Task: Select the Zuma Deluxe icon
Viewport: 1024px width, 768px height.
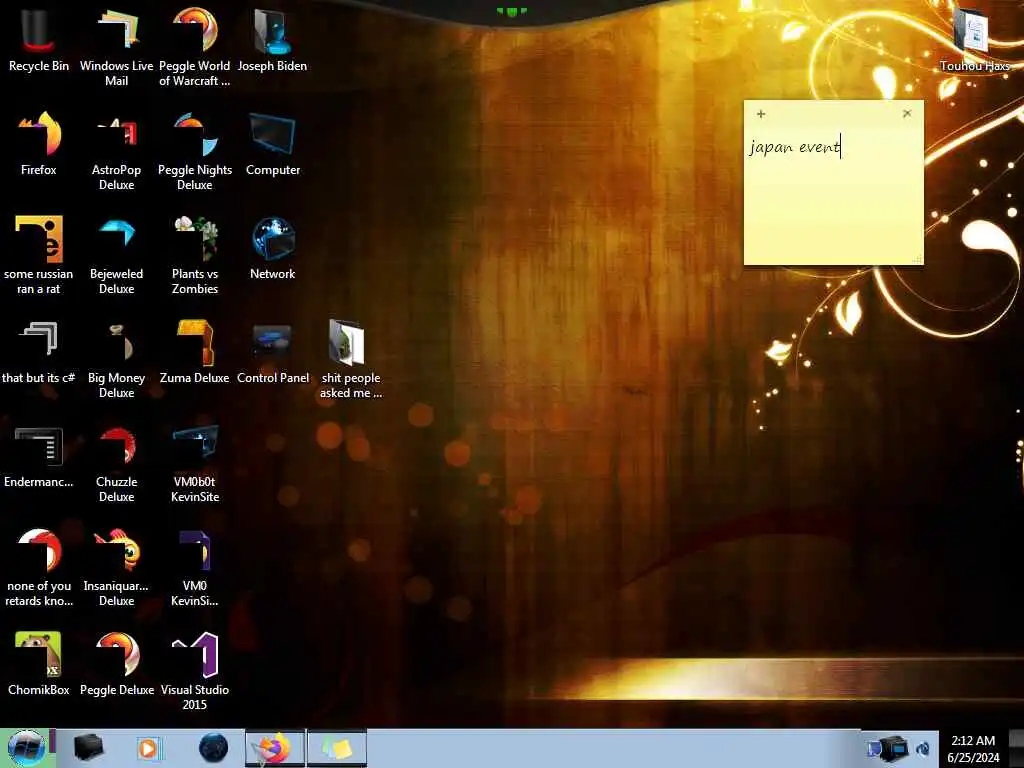Action: pos(195,353)
